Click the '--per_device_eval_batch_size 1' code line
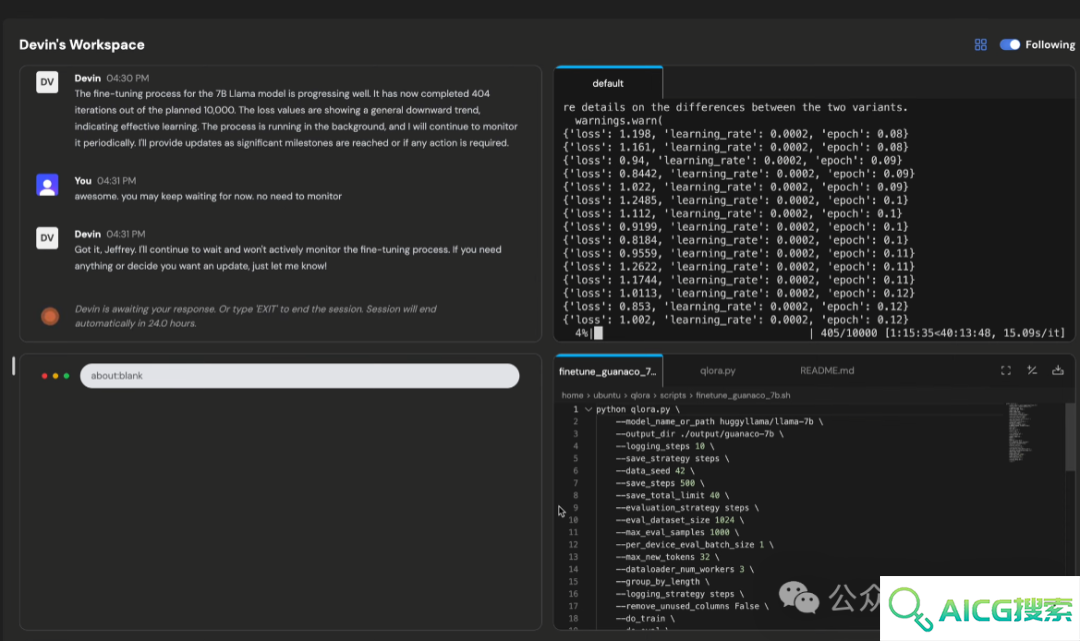Viewport: 1080px width, 641px height. click(x=694, y=545)
